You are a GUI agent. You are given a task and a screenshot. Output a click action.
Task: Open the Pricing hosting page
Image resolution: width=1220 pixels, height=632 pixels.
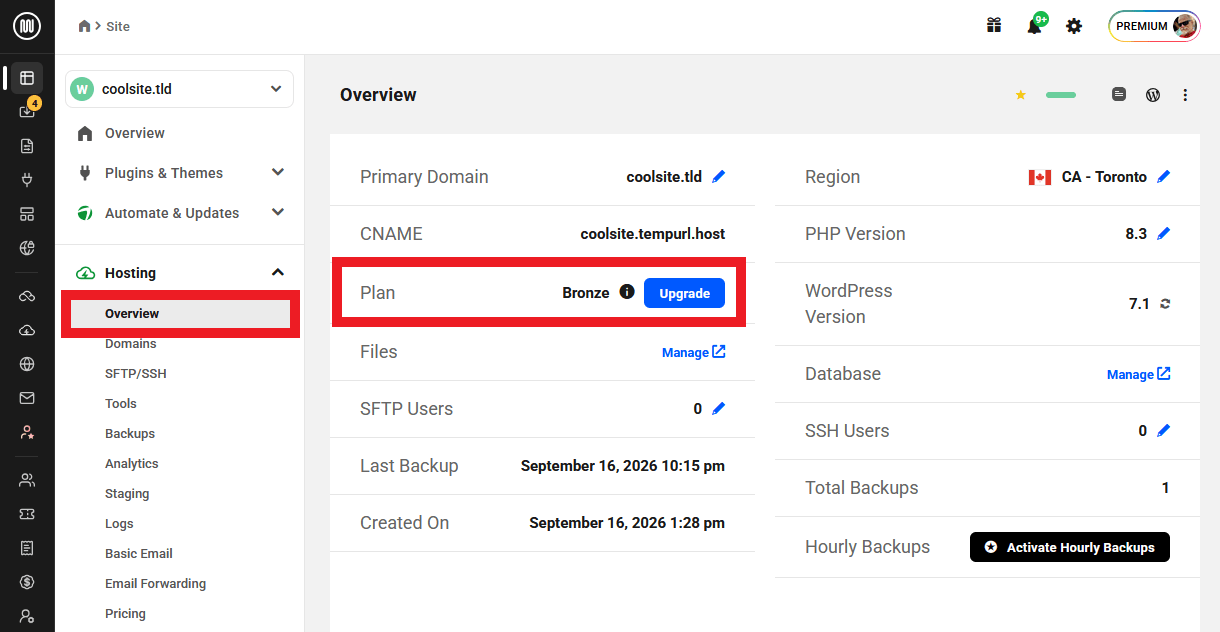[x=125, y=614]
